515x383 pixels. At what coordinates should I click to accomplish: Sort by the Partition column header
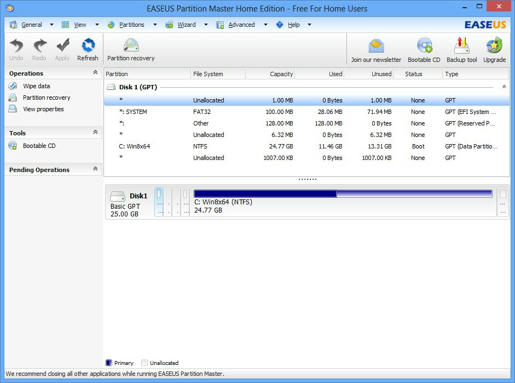click(147, 74)
